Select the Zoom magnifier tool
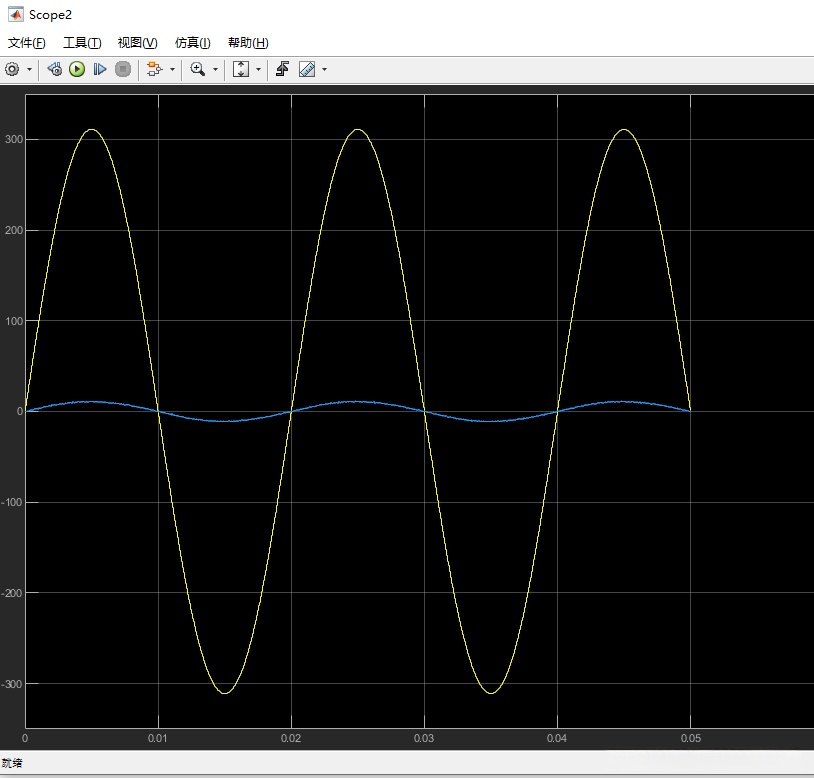This screenshot has height=778, width=814. tap(198, 69)
